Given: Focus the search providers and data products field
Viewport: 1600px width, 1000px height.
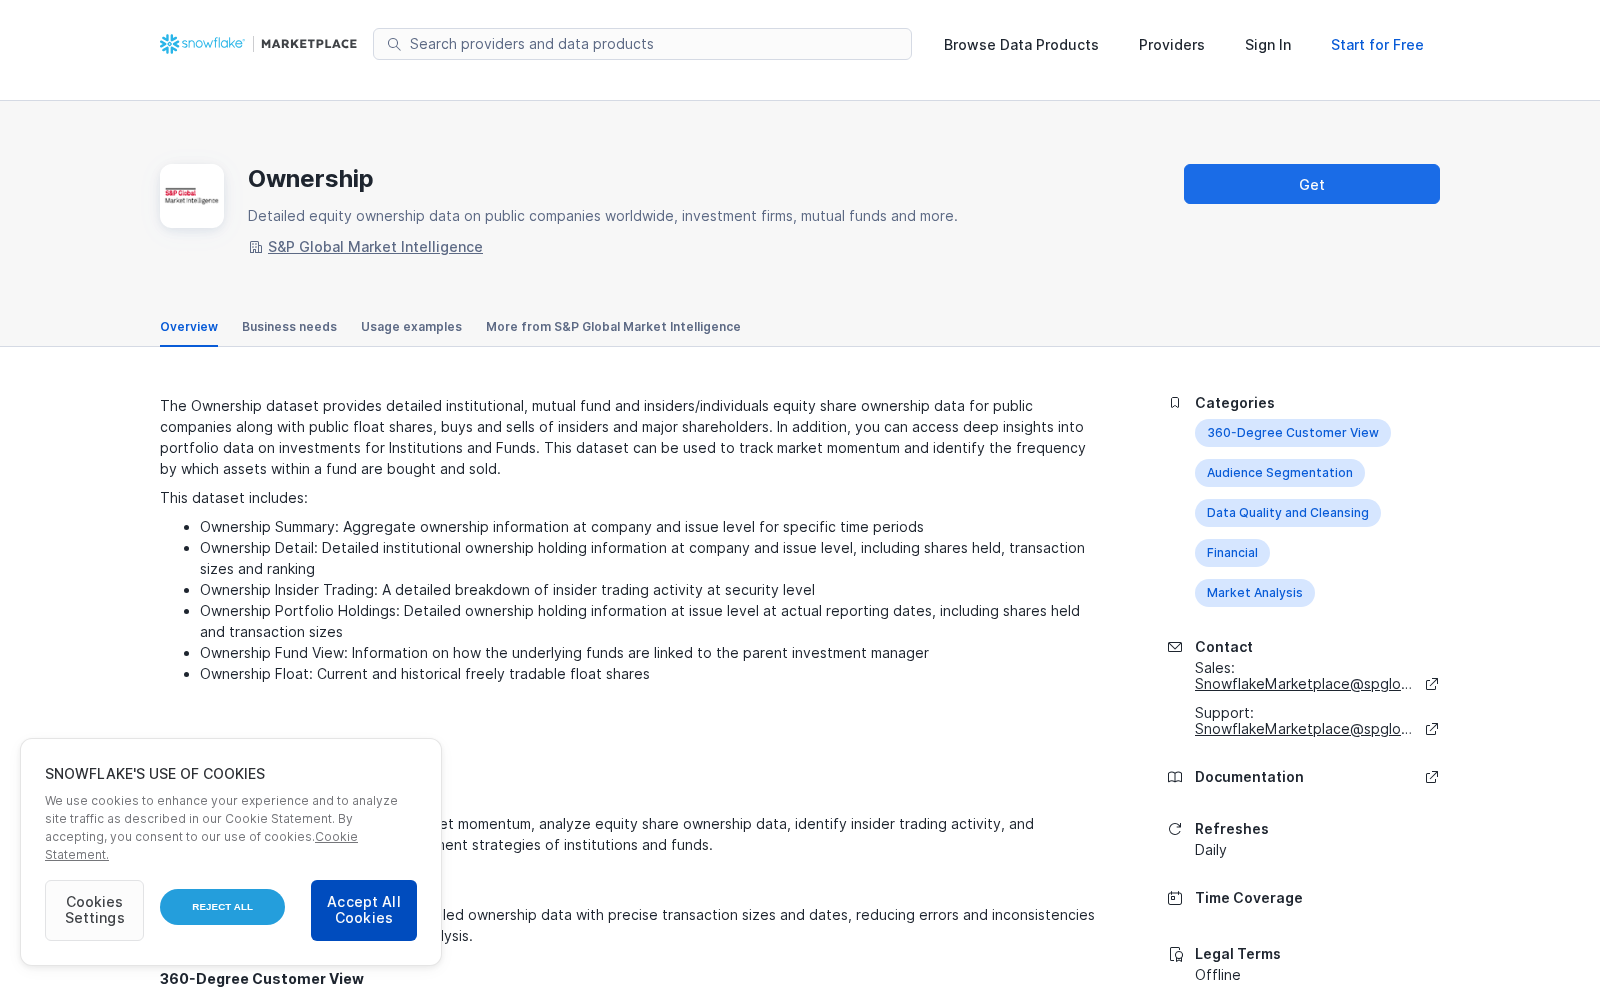Looking at the screenshot, I should 642,44.
